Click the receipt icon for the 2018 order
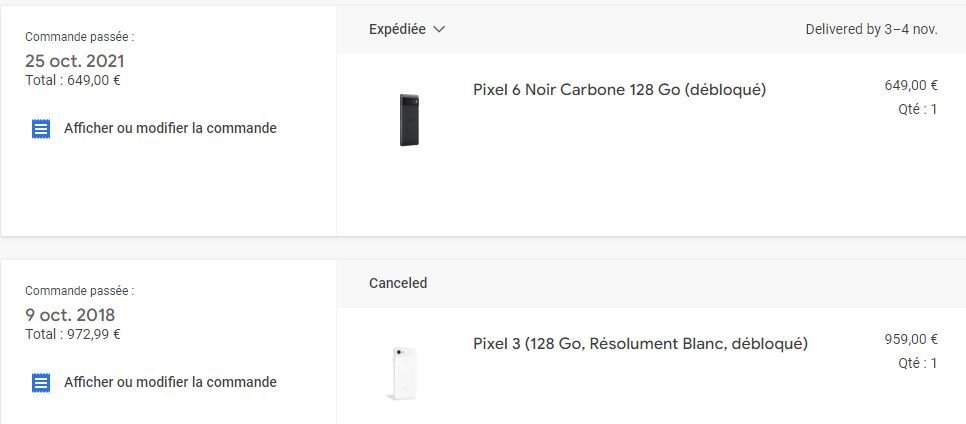Viewport: 966px width, 424px height. pyautogui.click(x=41, y=383)
